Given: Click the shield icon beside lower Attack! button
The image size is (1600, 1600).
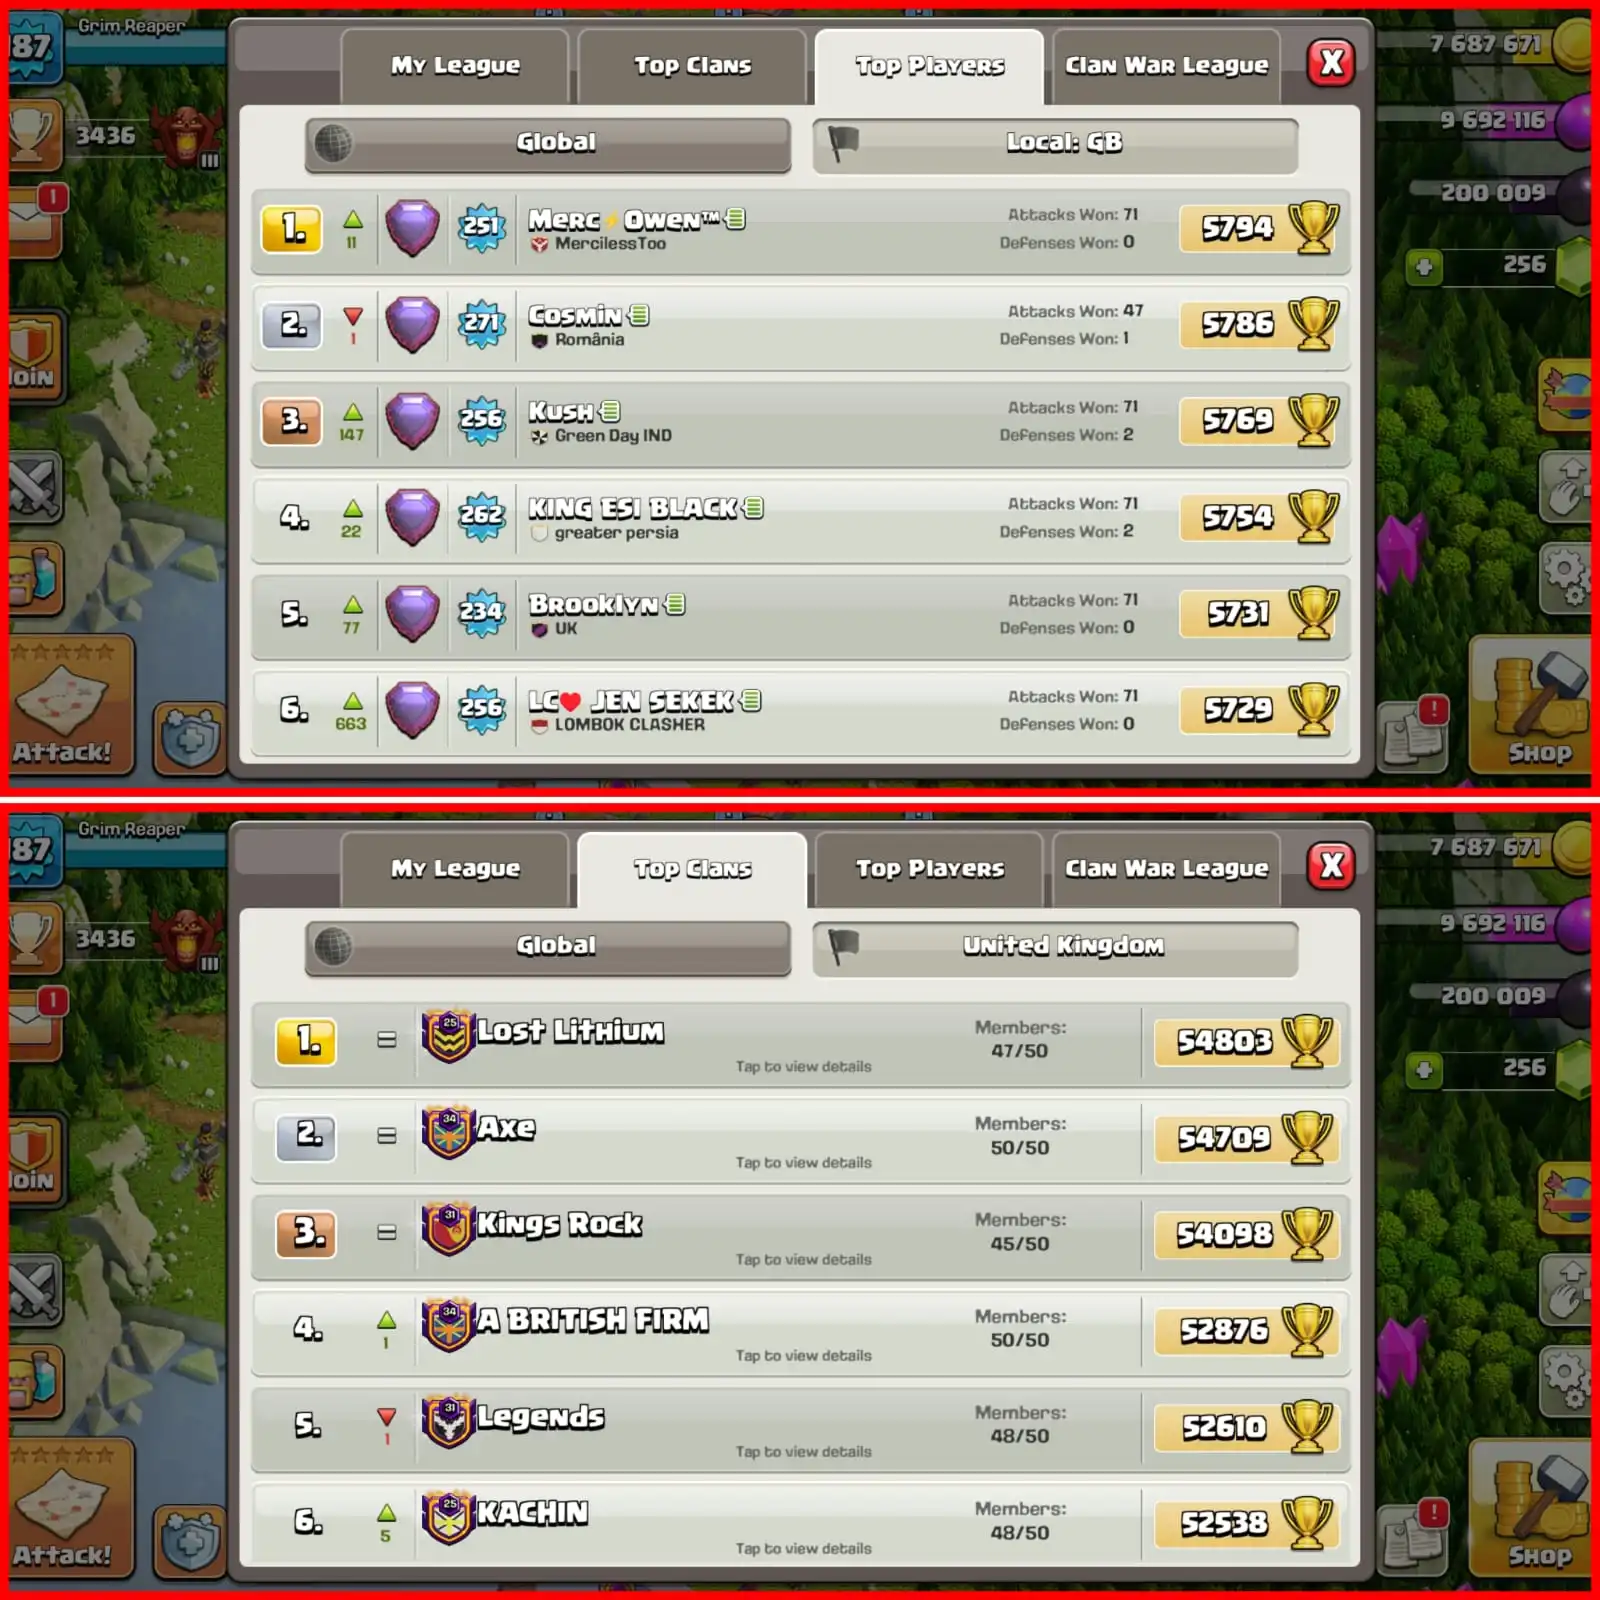Looking at the screenshot, I should 190,1541.
